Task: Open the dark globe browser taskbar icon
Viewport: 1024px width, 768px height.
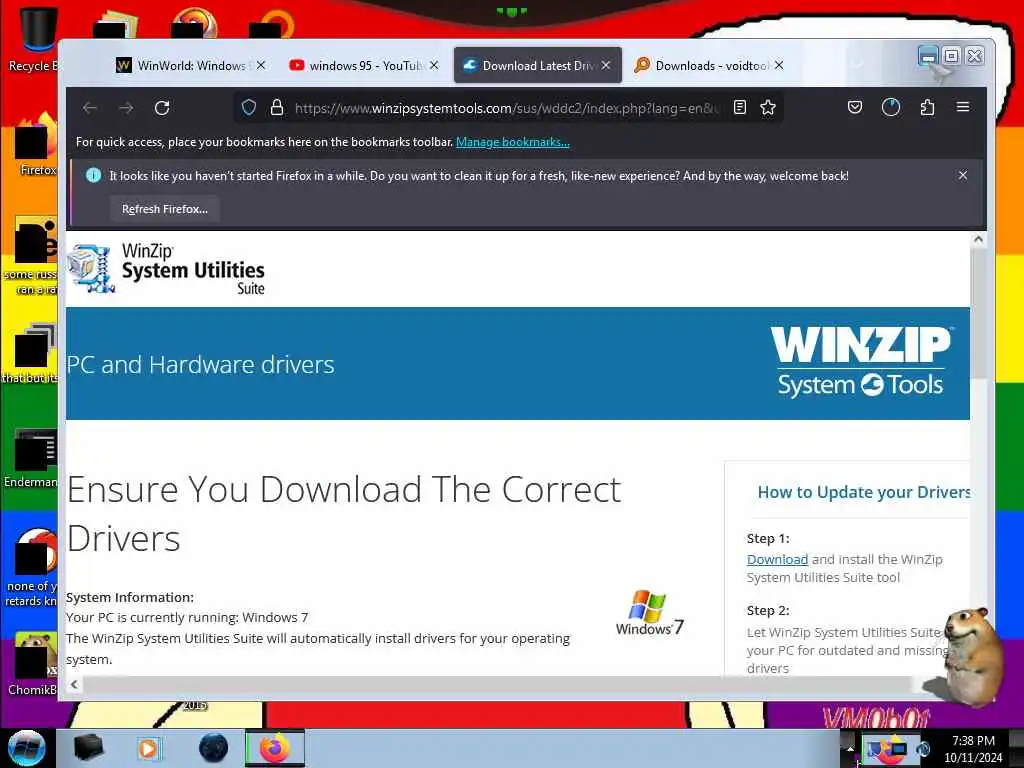Action: 214,748
